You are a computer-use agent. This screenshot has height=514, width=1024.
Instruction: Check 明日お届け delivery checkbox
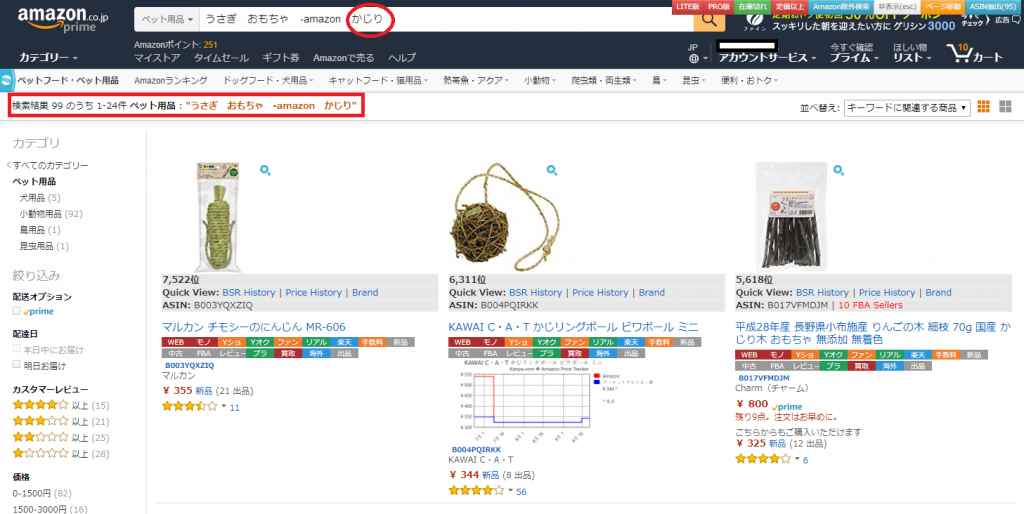pos(16,365)
